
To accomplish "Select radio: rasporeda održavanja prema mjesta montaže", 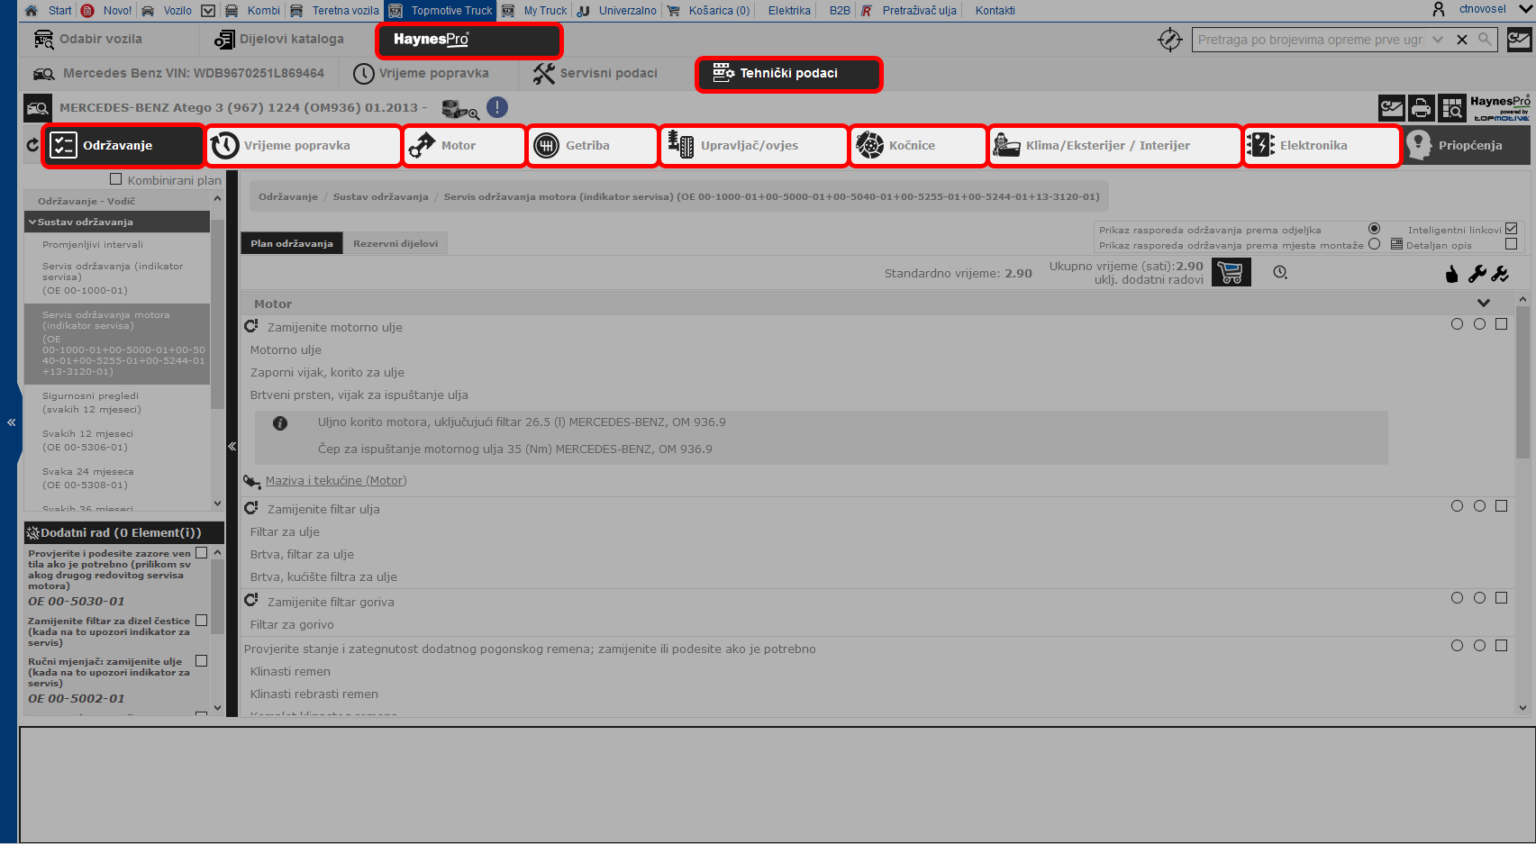I will [x=1374, y=244].
